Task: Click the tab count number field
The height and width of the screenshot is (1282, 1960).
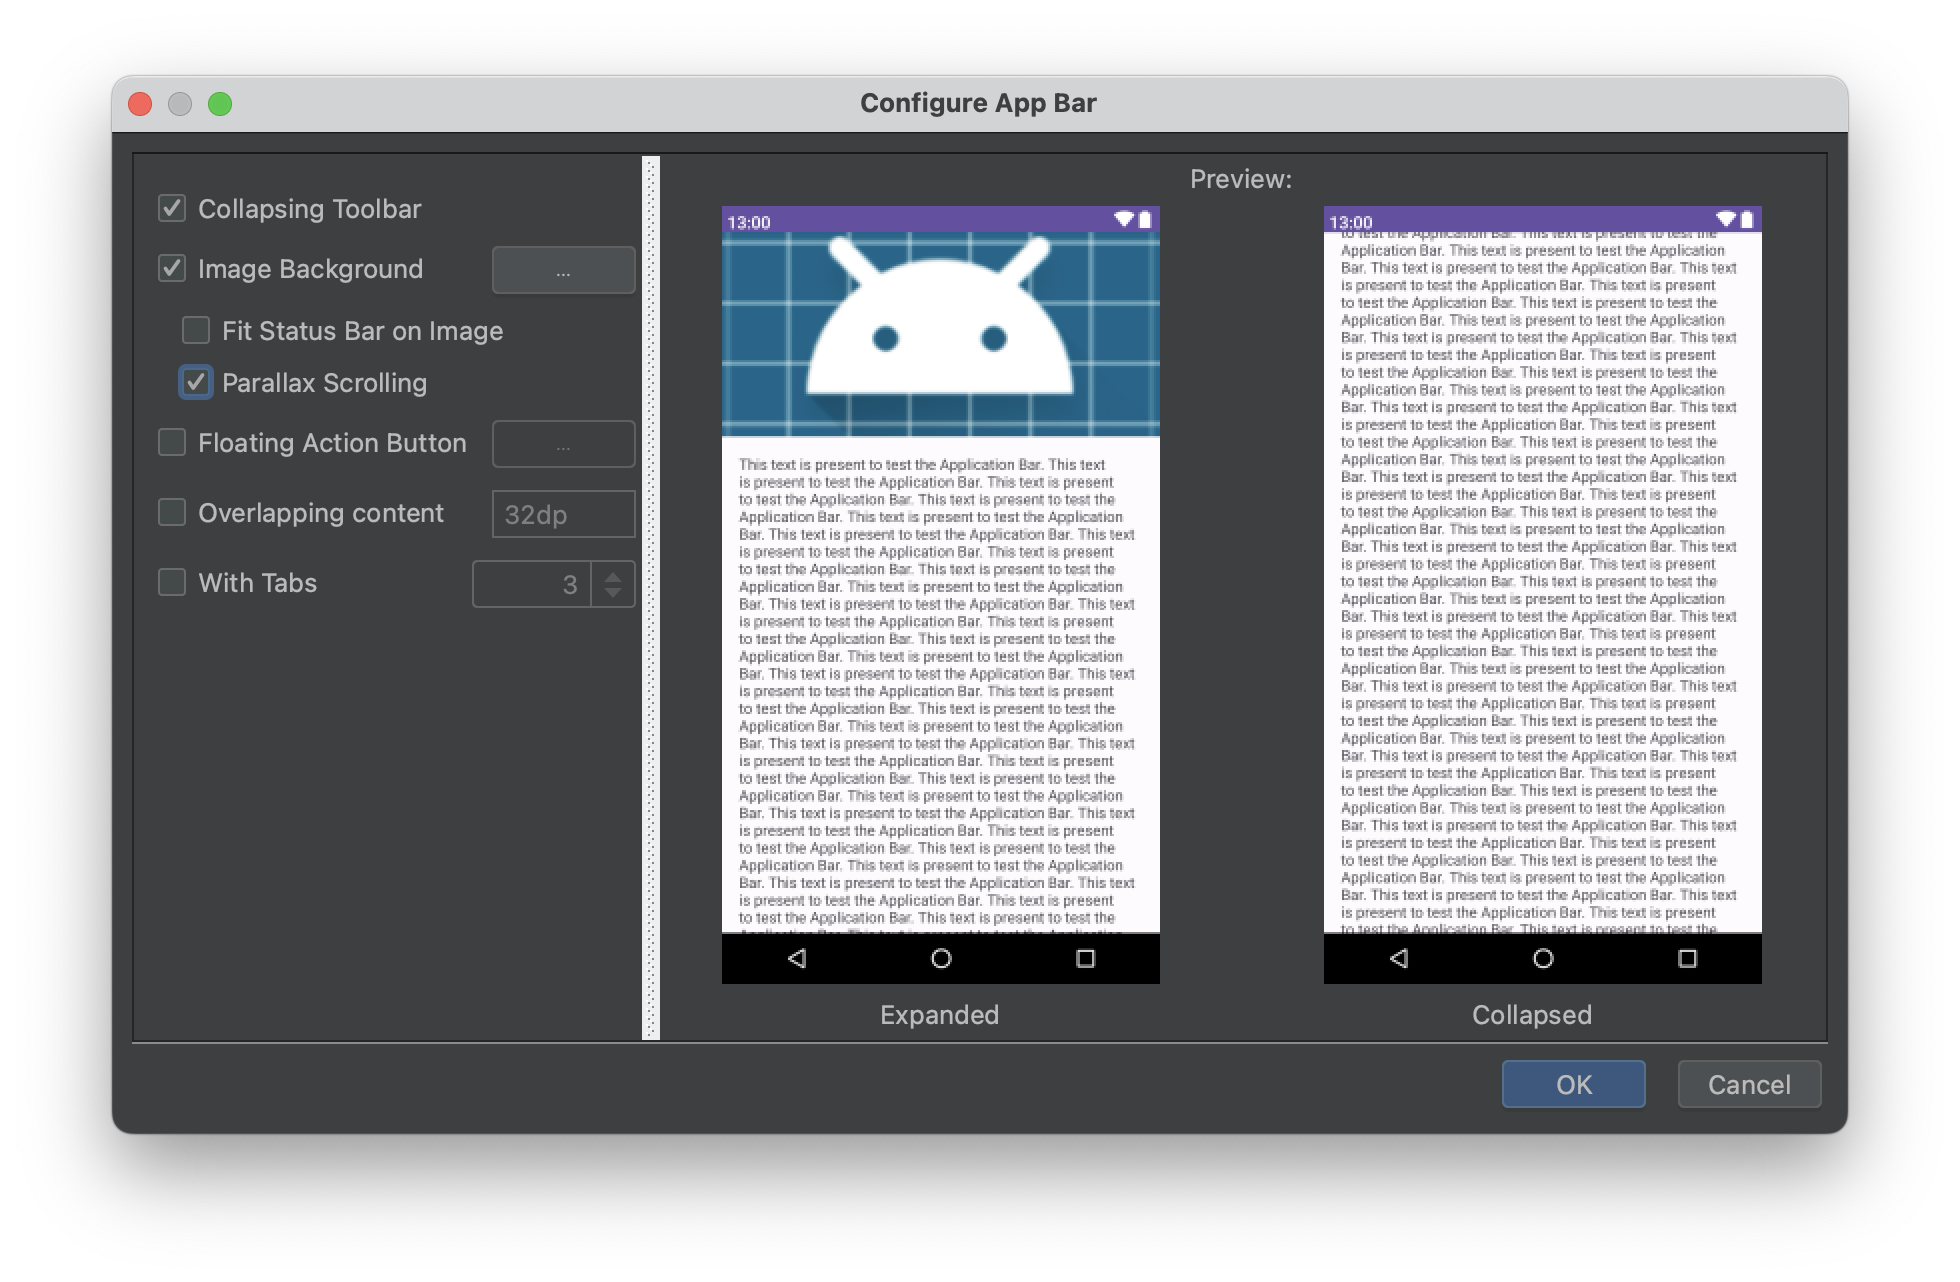Action: pyautogui.click(x=532, y=584)
